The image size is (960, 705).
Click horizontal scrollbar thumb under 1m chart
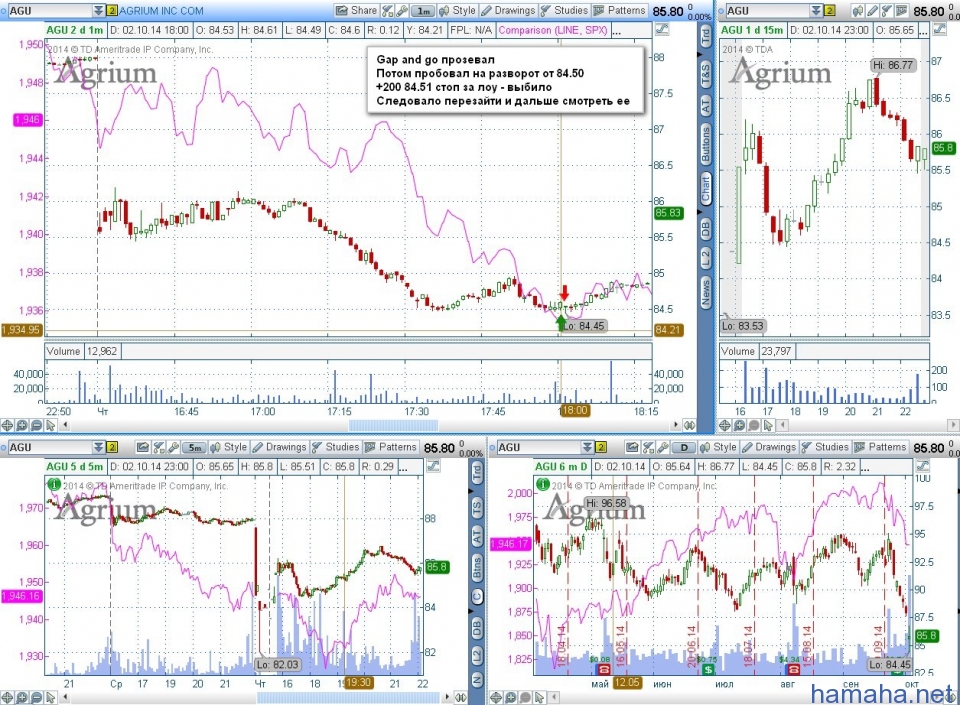coord(393,425)
